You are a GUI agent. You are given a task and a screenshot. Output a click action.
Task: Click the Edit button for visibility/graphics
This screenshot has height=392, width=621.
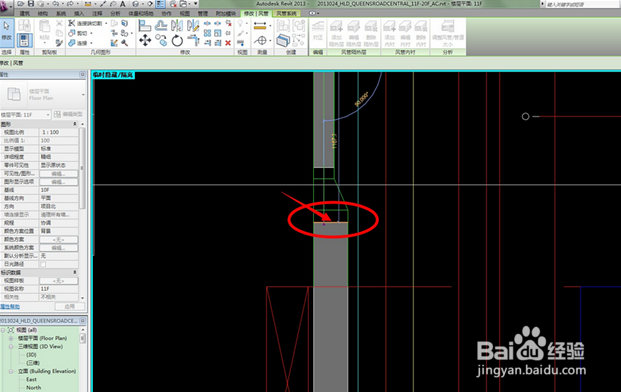click(58, 173)
